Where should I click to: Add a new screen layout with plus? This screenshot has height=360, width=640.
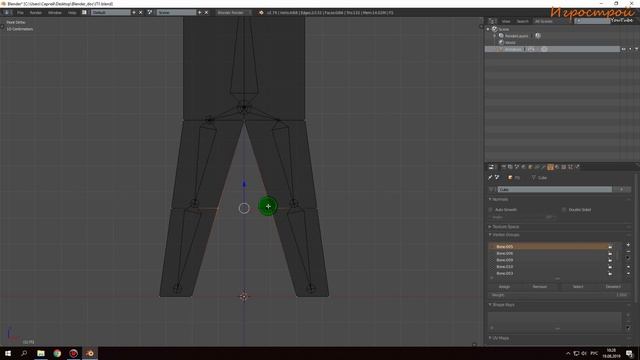(134, 13)
